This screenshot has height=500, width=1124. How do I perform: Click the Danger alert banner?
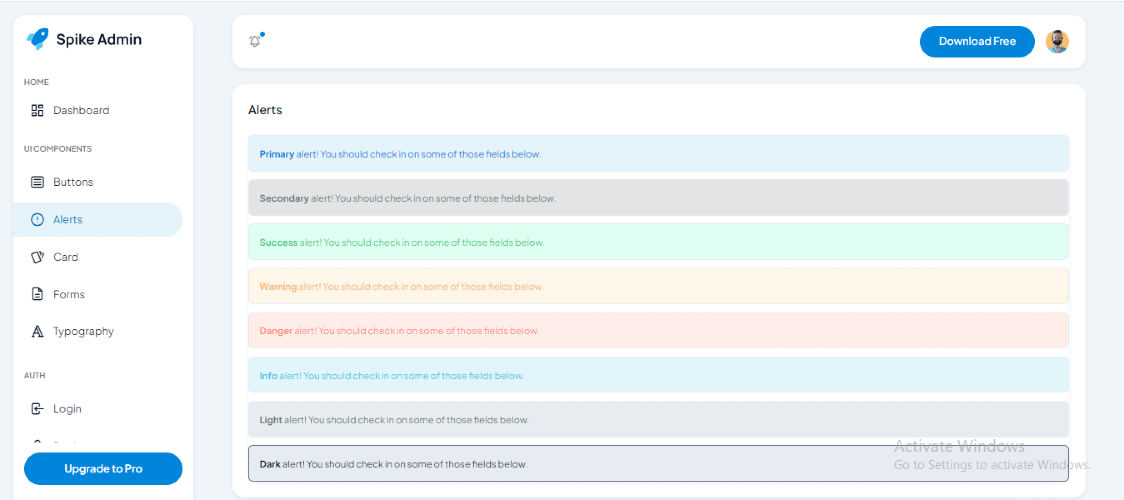658,330
